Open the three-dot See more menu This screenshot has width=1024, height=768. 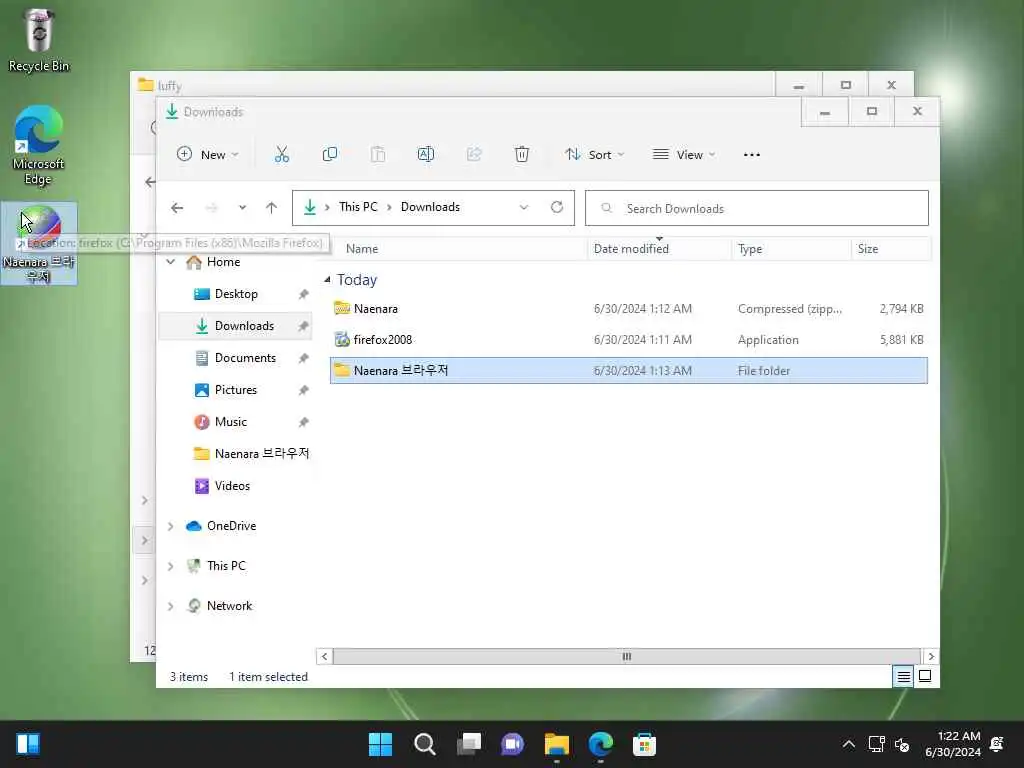[x=752, y=155]
